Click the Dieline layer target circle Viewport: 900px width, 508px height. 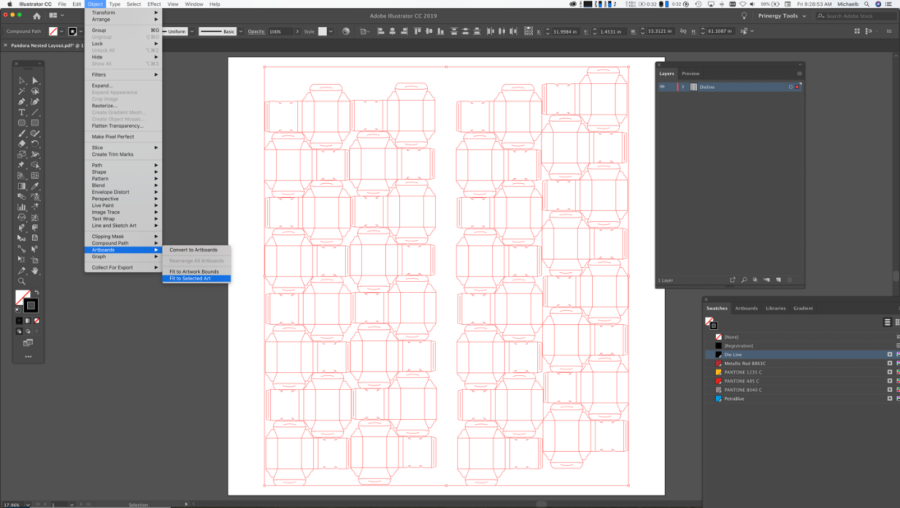(790, 87)
